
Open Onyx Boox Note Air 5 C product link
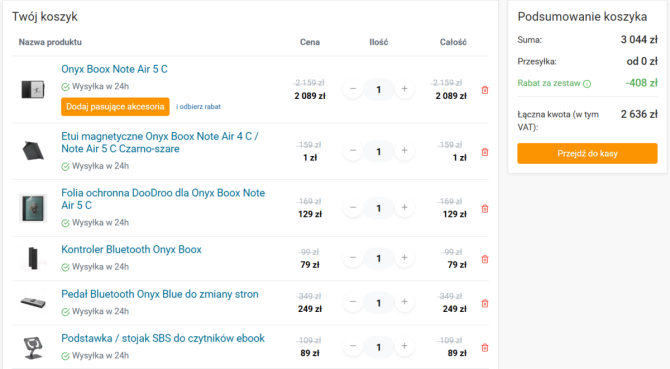pos(114,69)
